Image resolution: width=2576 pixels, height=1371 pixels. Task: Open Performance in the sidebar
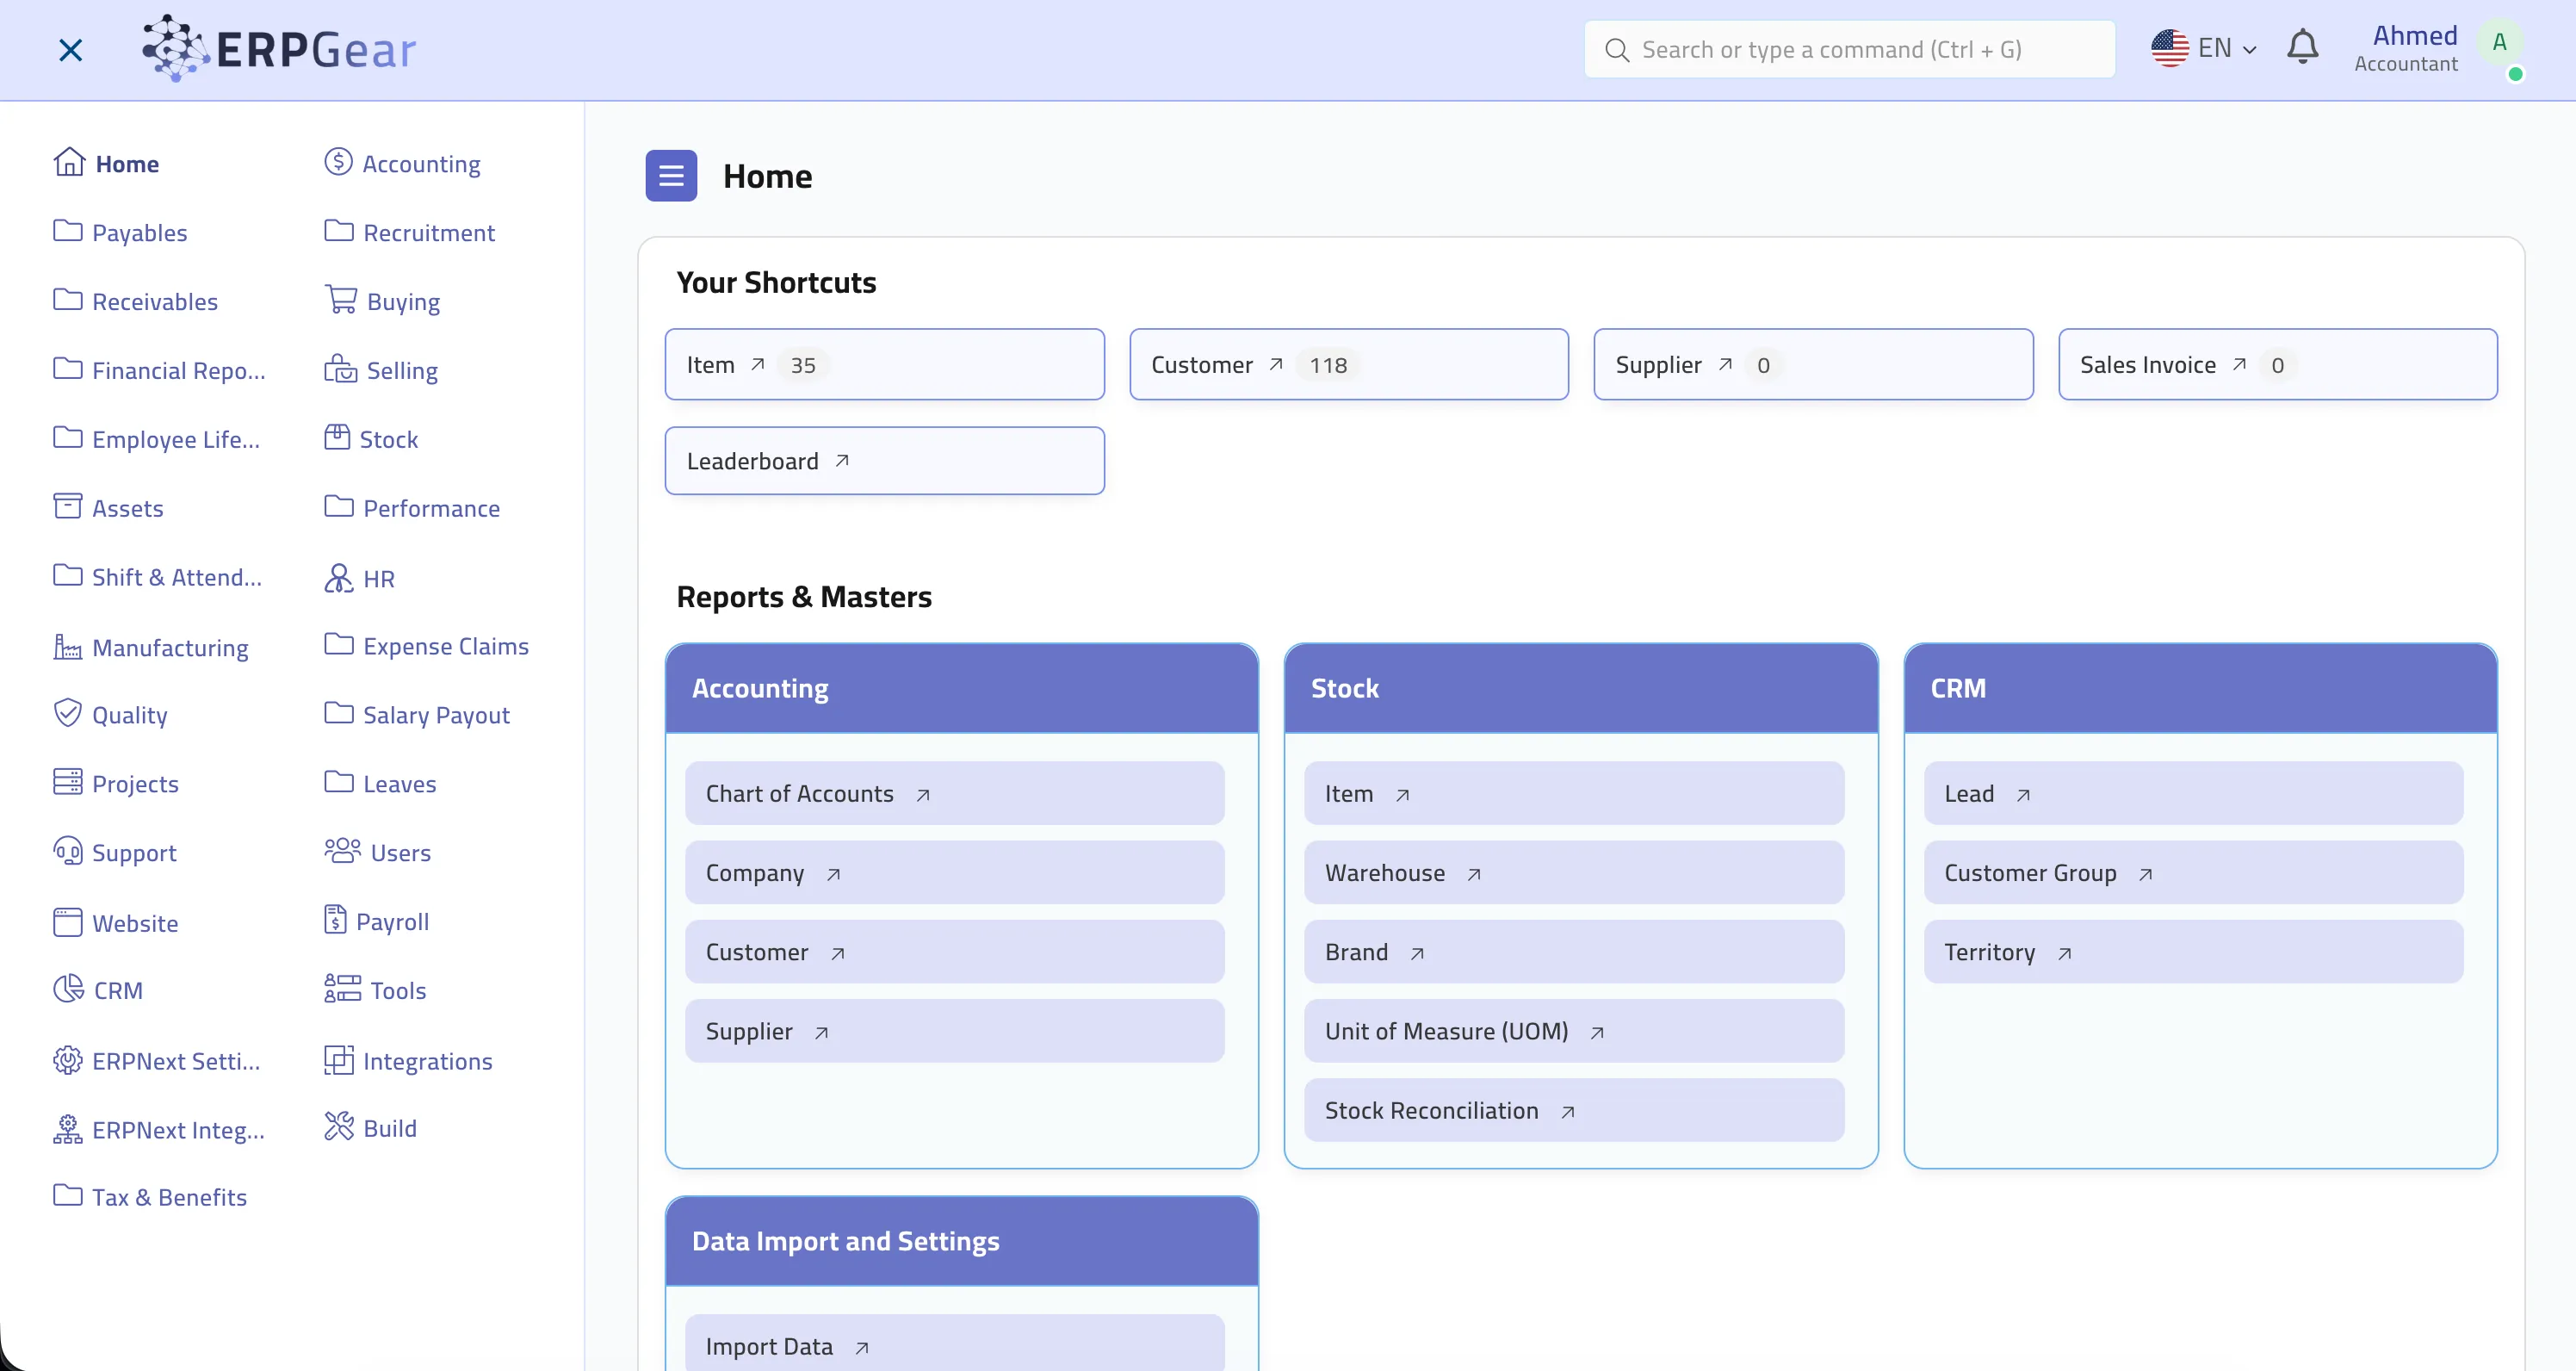412,508
